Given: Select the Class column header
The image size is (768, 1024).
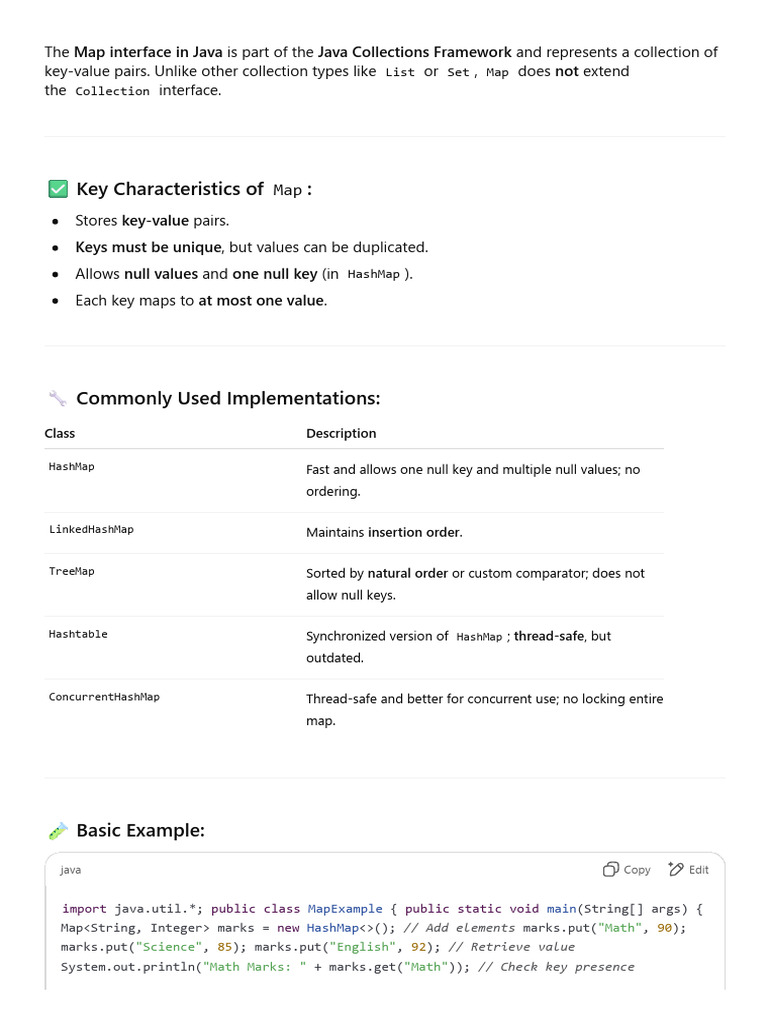Looking at the screenshot, I should click(x=60, y=433).
